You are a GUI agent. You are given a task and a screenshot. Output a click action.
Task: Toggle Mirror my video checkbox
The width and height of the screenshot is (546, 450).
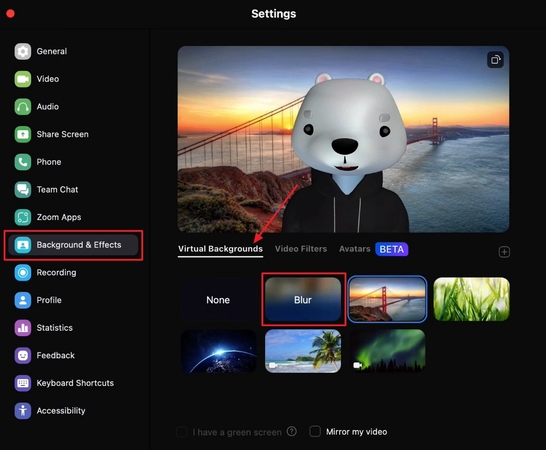click(315, 431)
